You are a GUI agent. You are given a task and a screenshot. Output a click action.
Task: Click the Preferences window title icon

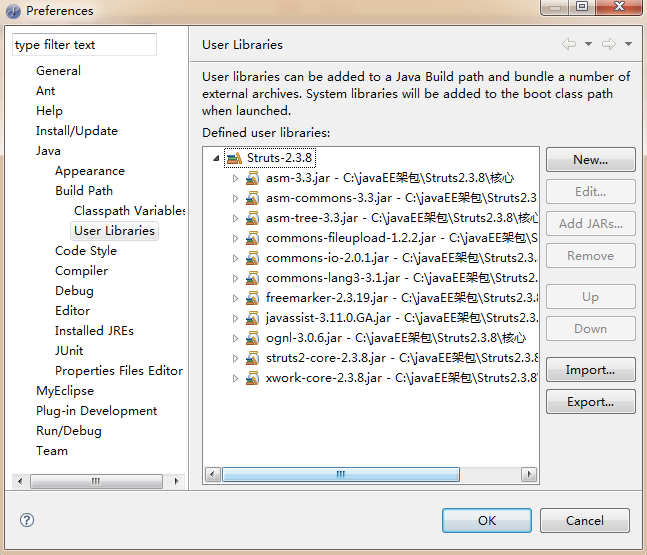(13, 11)
